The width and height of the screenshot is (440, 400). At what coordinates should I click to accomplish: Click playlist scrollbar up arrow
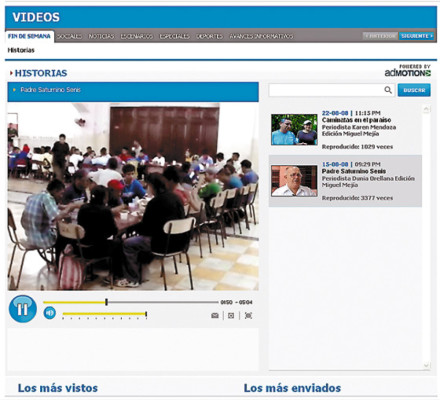tap(427, 109)
